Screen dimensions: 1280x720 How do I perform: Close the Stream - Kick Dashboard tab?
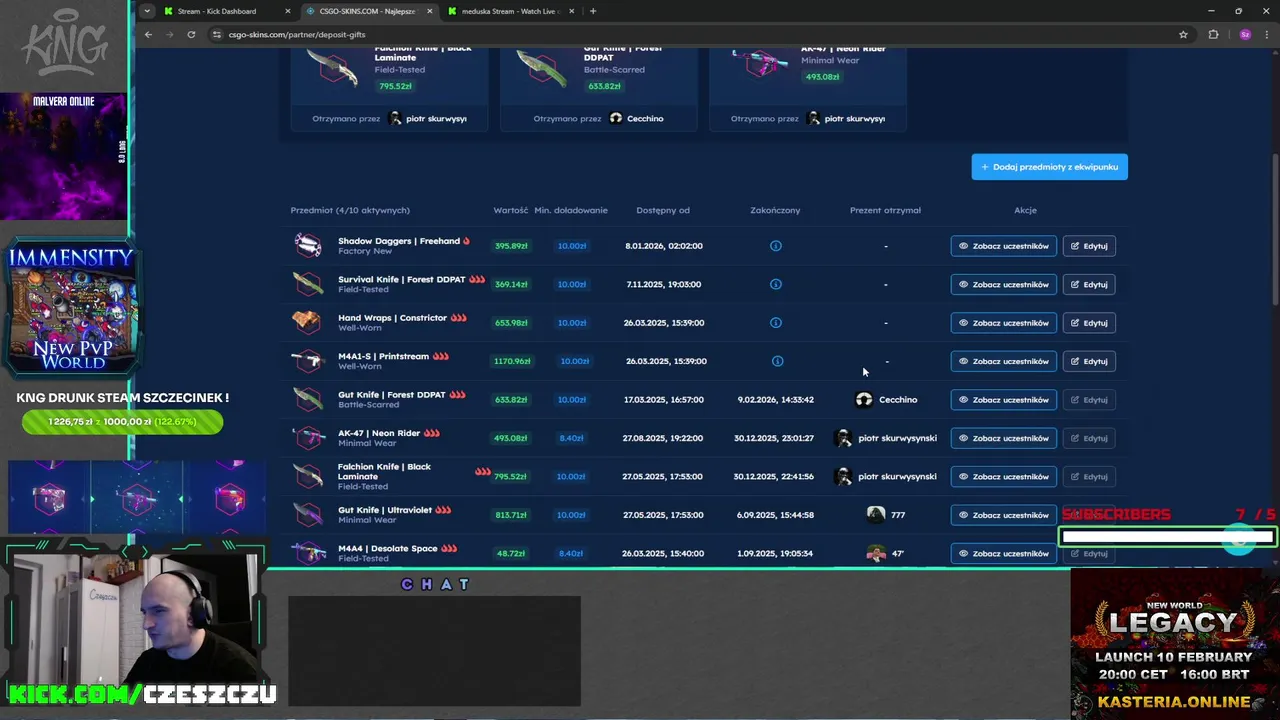(x=288, y=11)
